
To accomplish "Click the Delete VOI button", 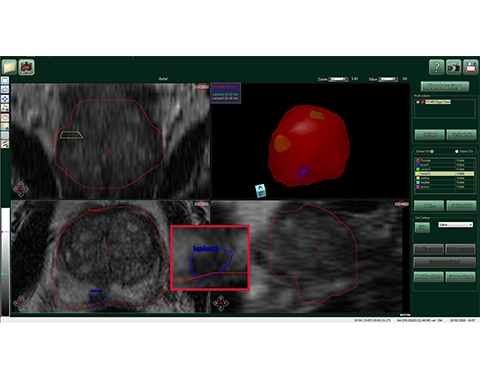I will pos(461,206).
